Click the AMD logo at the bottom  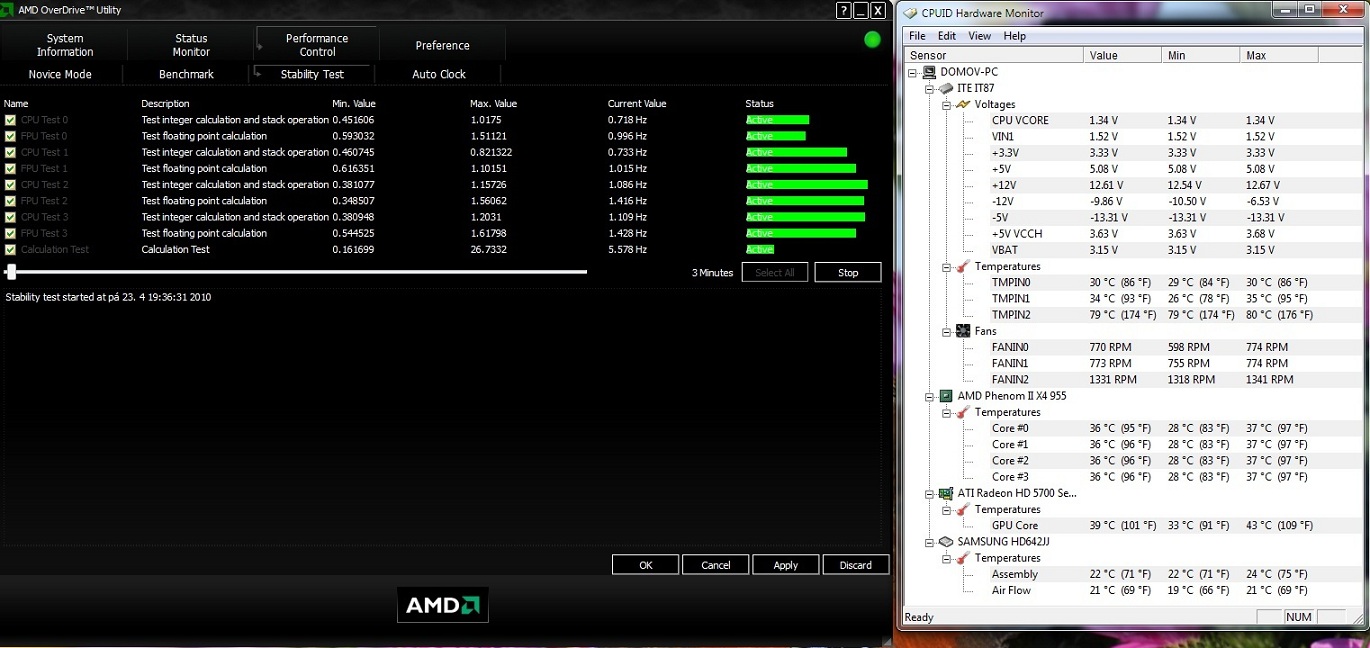(442, 605)
